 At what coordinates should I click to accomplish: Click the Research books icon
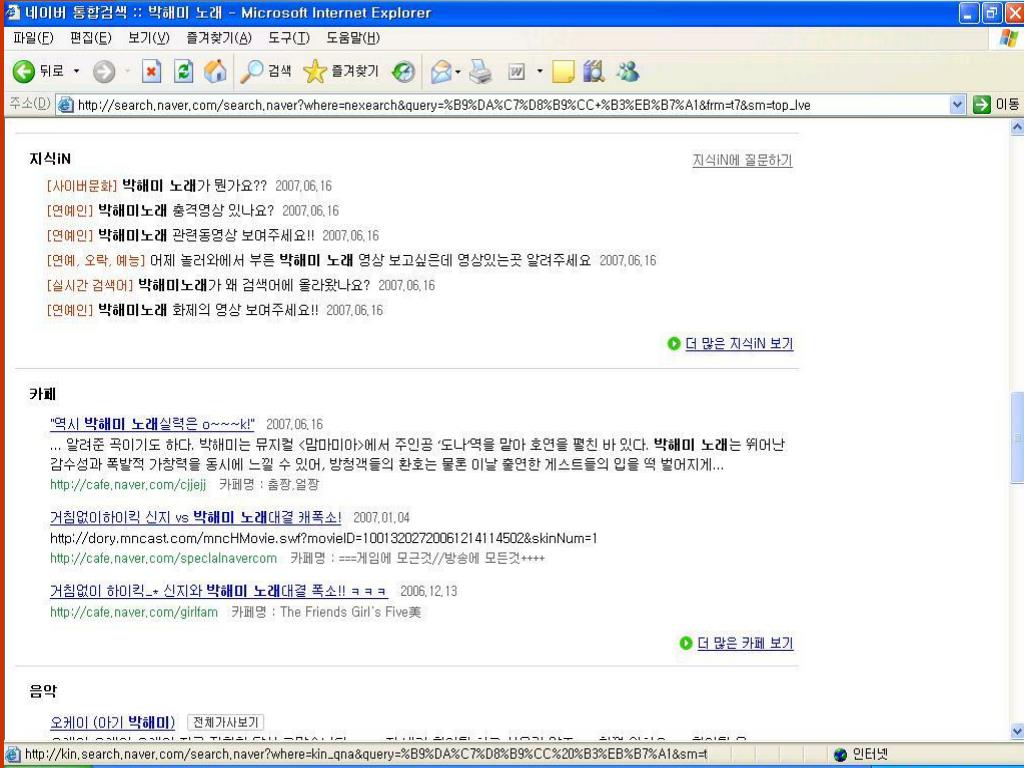pyautogui.click(x=594, y=71)
